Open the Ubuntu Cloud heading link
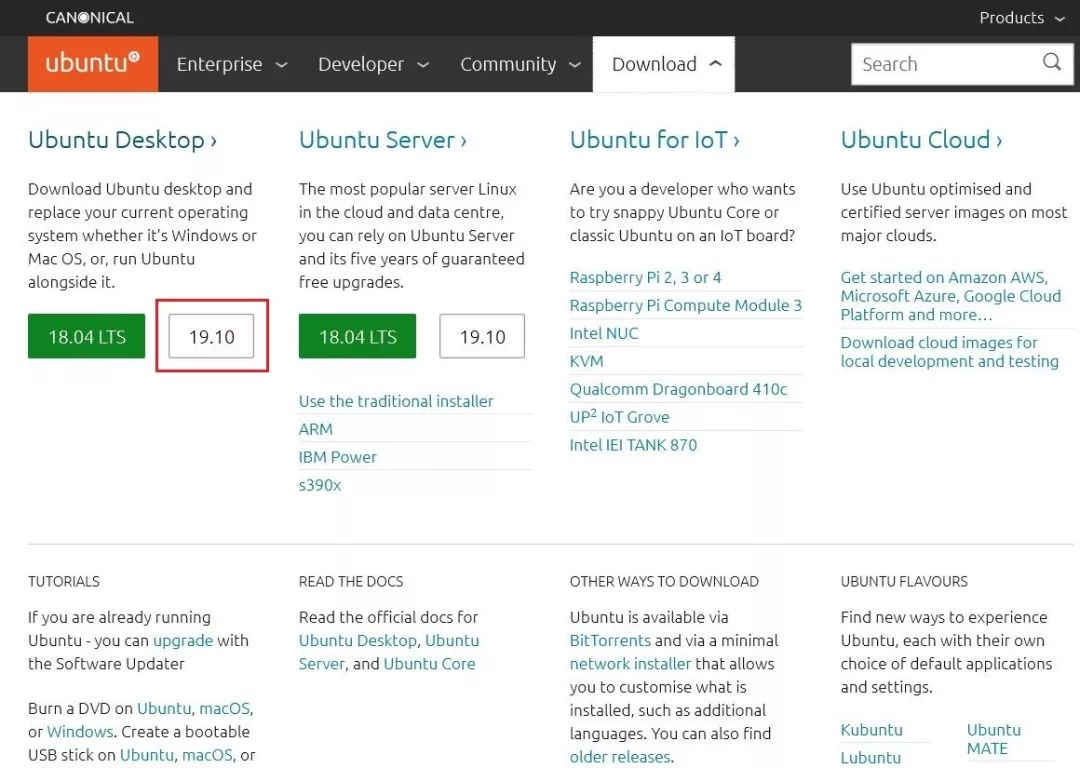1080x768 pixels. click(x=921, y=140)
